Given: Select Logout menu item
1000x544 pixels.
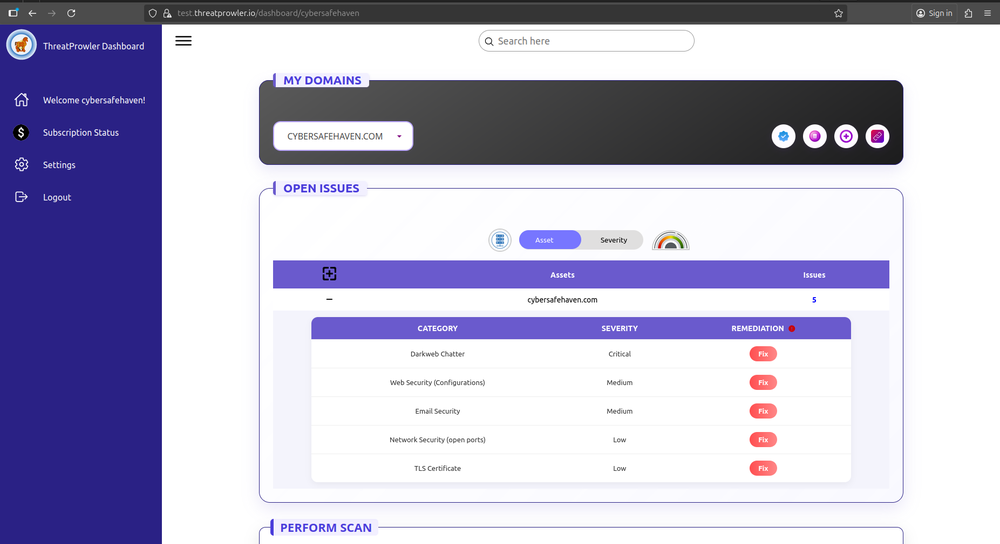Looking at the screenshot, I should (57, 197).
